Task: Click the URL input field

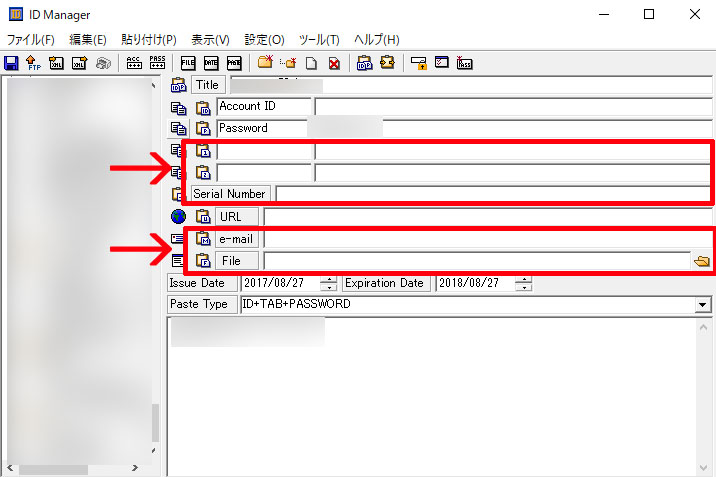Action: point(487,216)
